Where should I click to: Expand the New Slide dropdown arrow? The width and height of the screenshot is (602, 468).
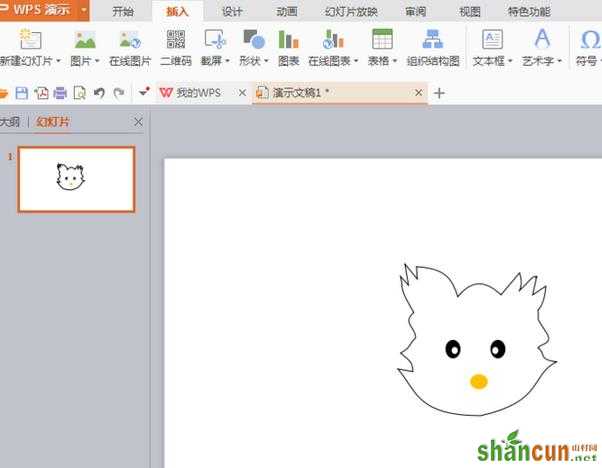(x=58, y=61)
